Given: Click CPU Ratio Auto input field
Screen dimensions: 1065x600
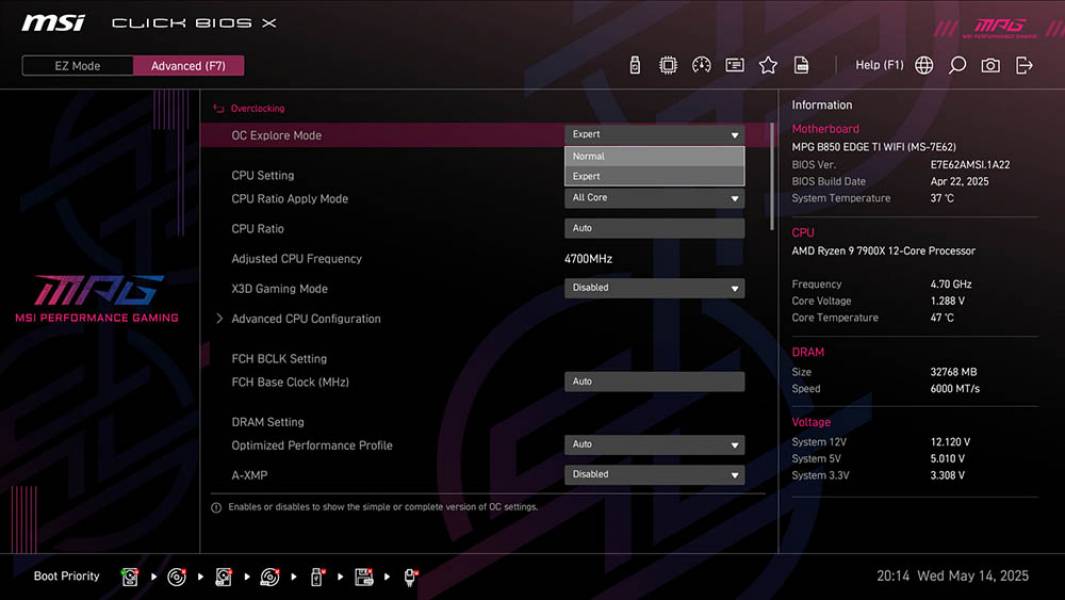Looking at the screenshot, I should pos(654,228).
